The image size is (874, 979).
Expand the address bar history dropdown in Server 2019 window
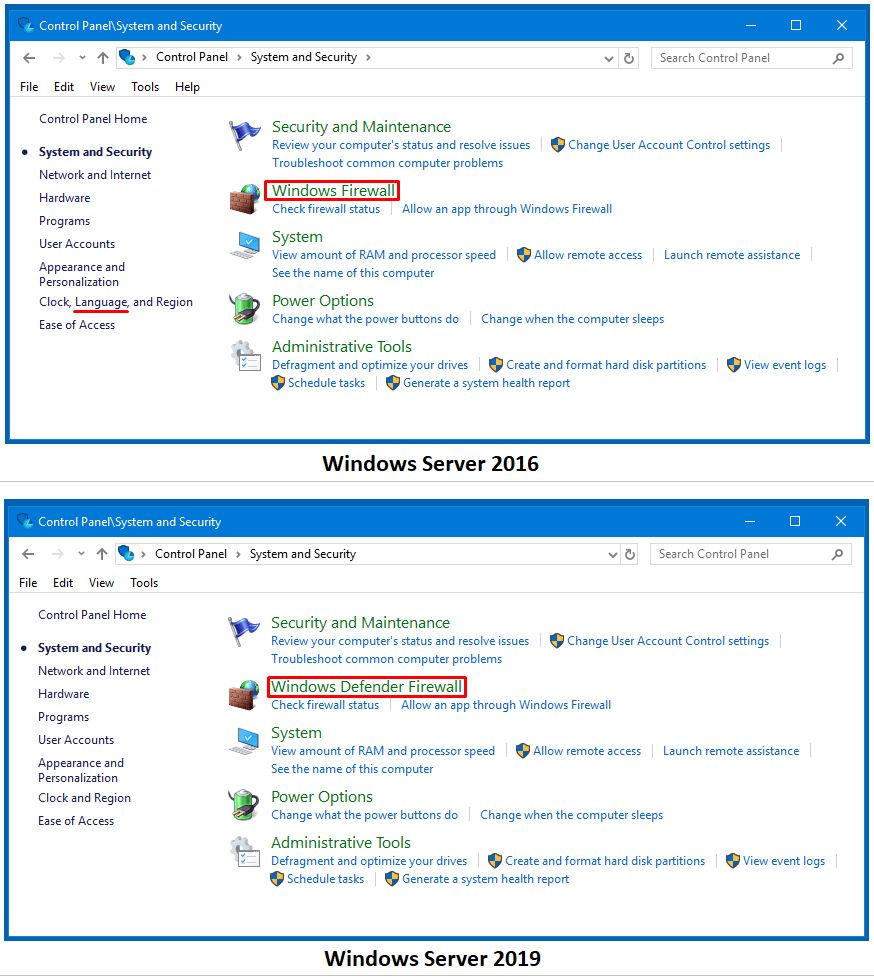613,554
